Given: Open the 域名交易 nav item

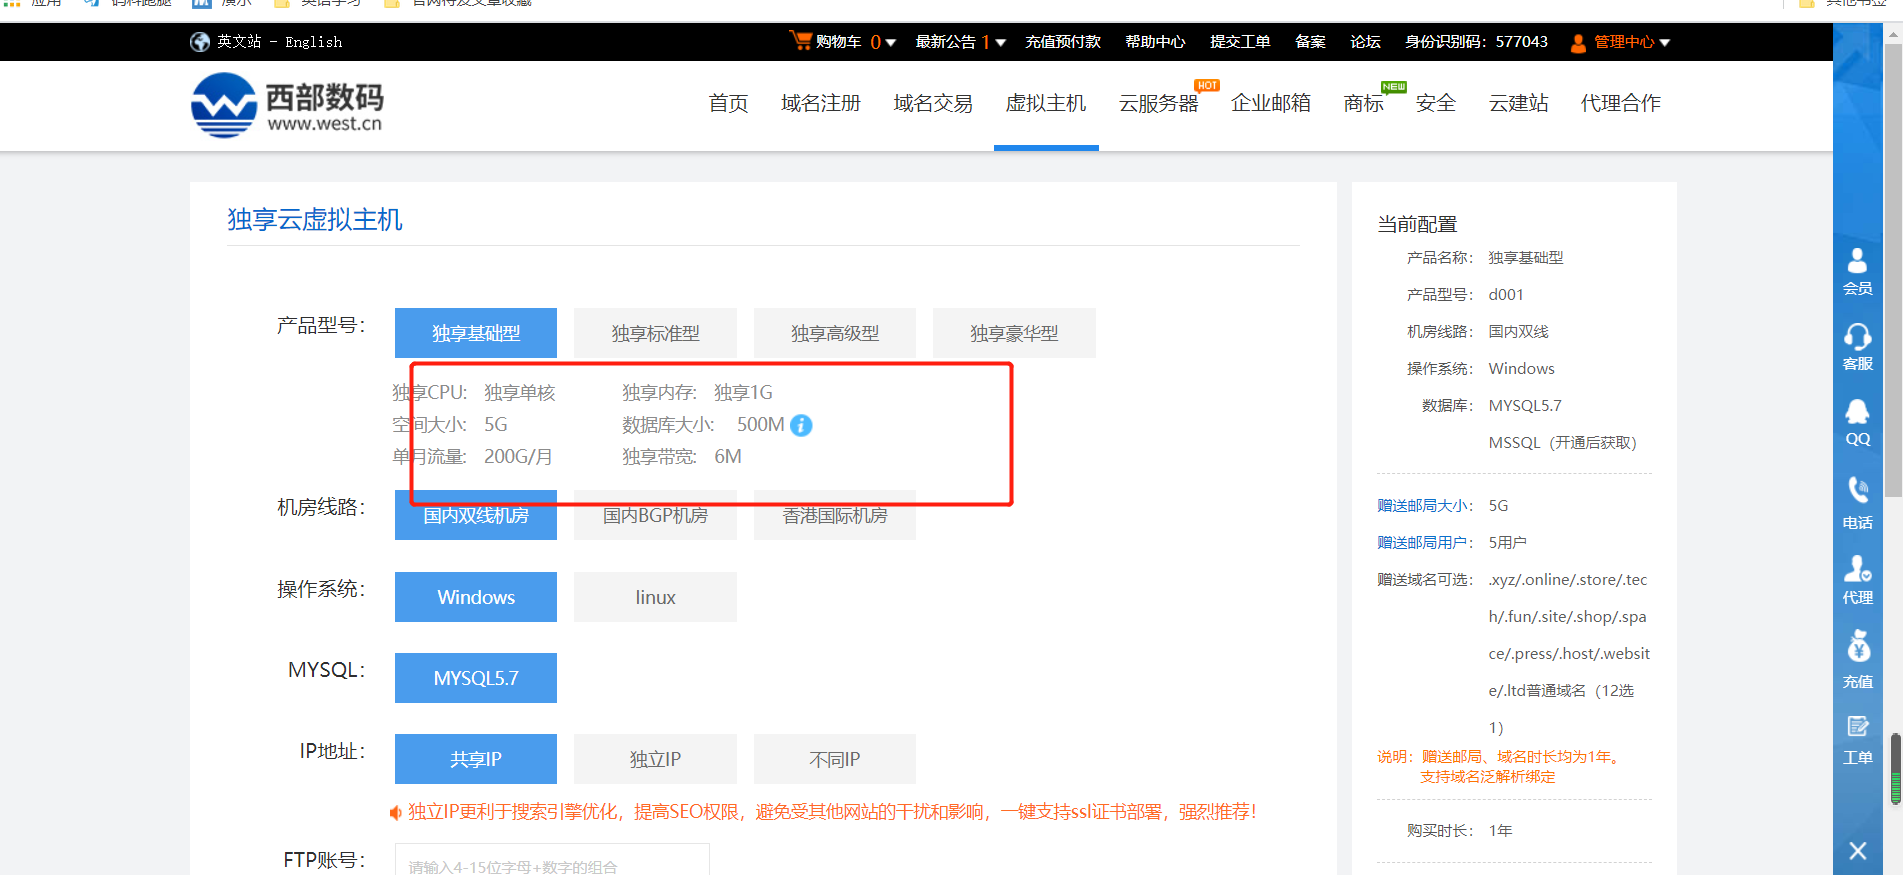Looking at the screenshot, I should (x=933, y=103).
